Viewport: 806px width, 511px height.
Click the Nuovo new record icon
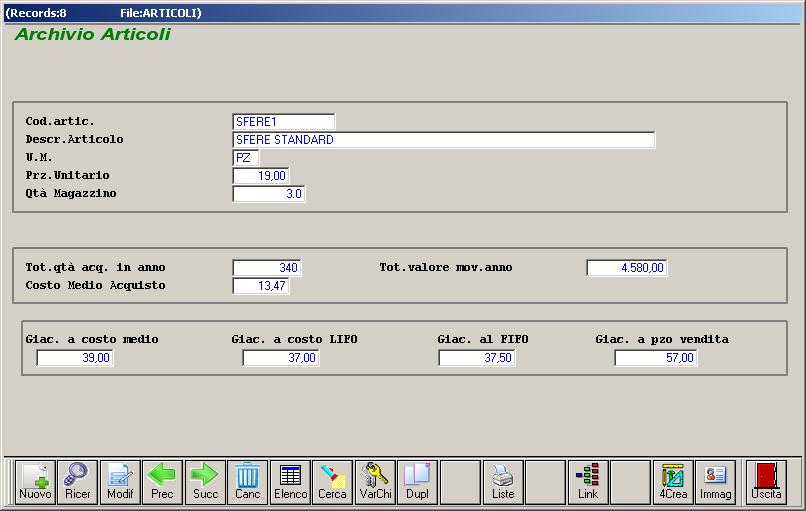tap(35, 482)
